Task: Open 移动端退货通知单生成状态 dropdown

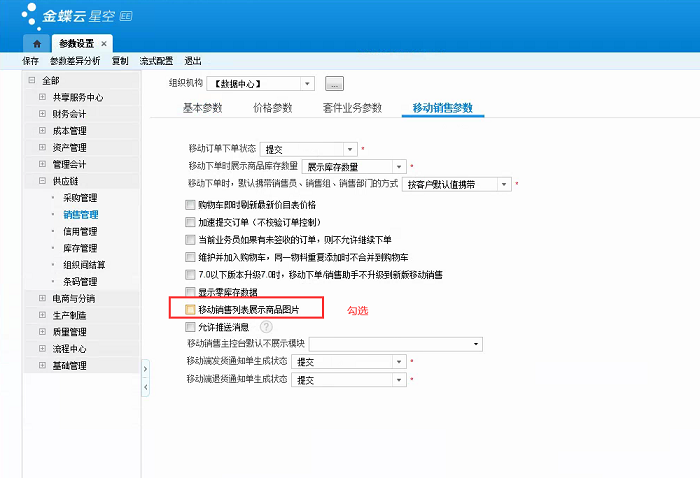Action: (x=399, y=380)
